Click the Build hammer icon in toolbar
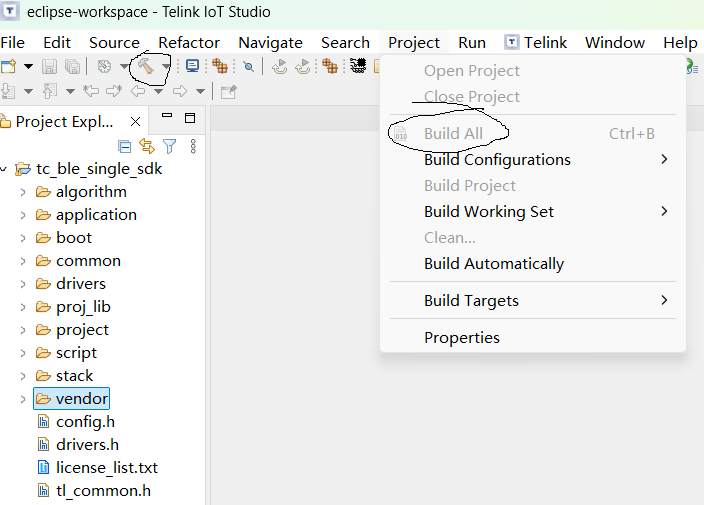The width and height of the screenshot is (704, 505). coord(147,66)
